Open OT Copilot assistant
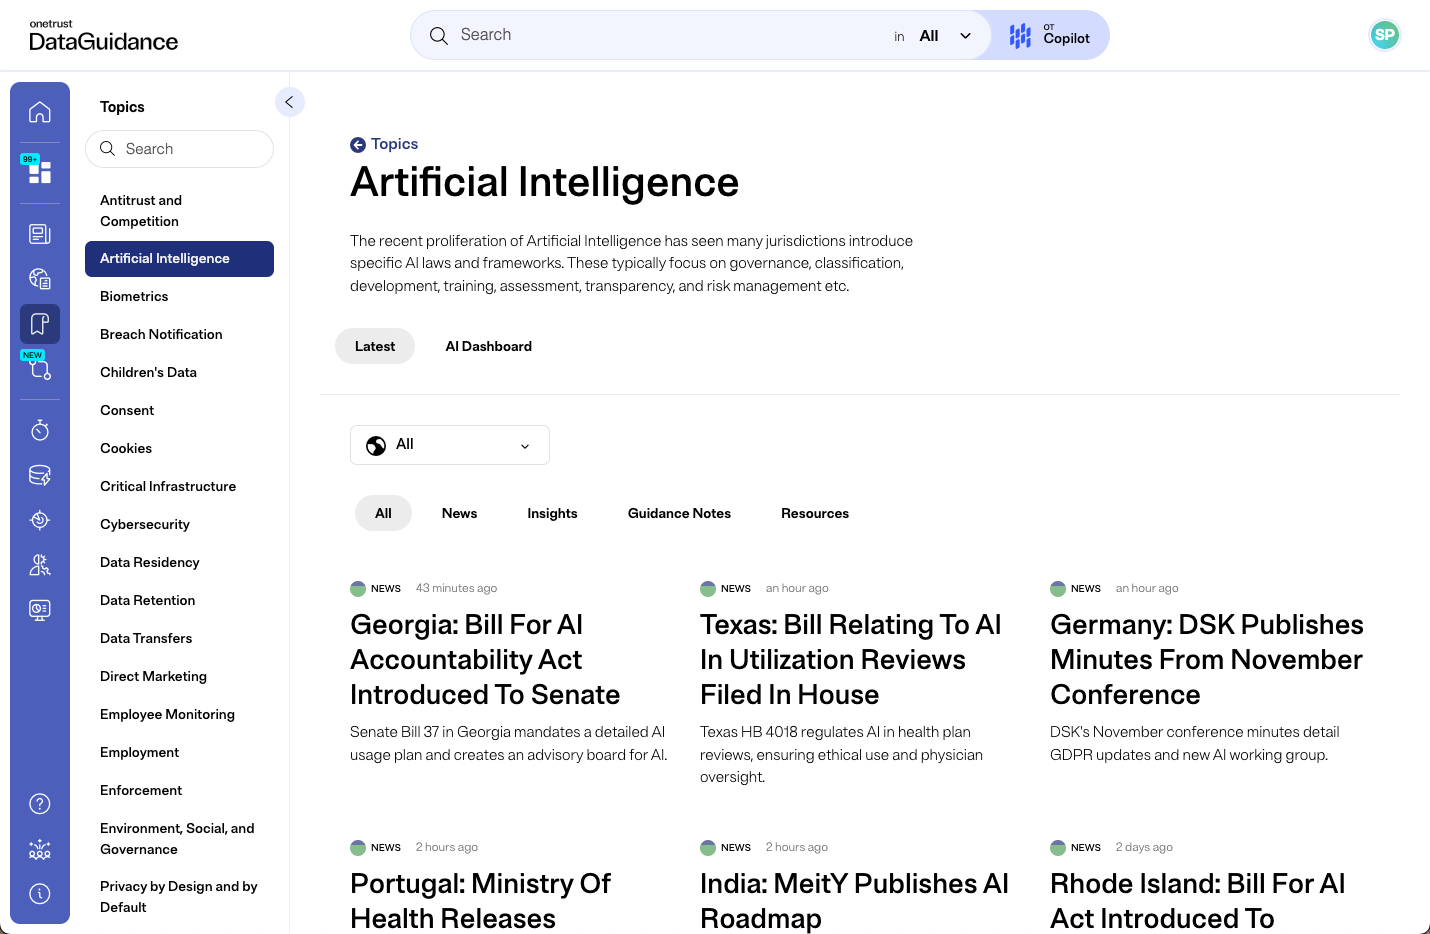This screenshot has width=1430, height=934. click(1049, 36)
